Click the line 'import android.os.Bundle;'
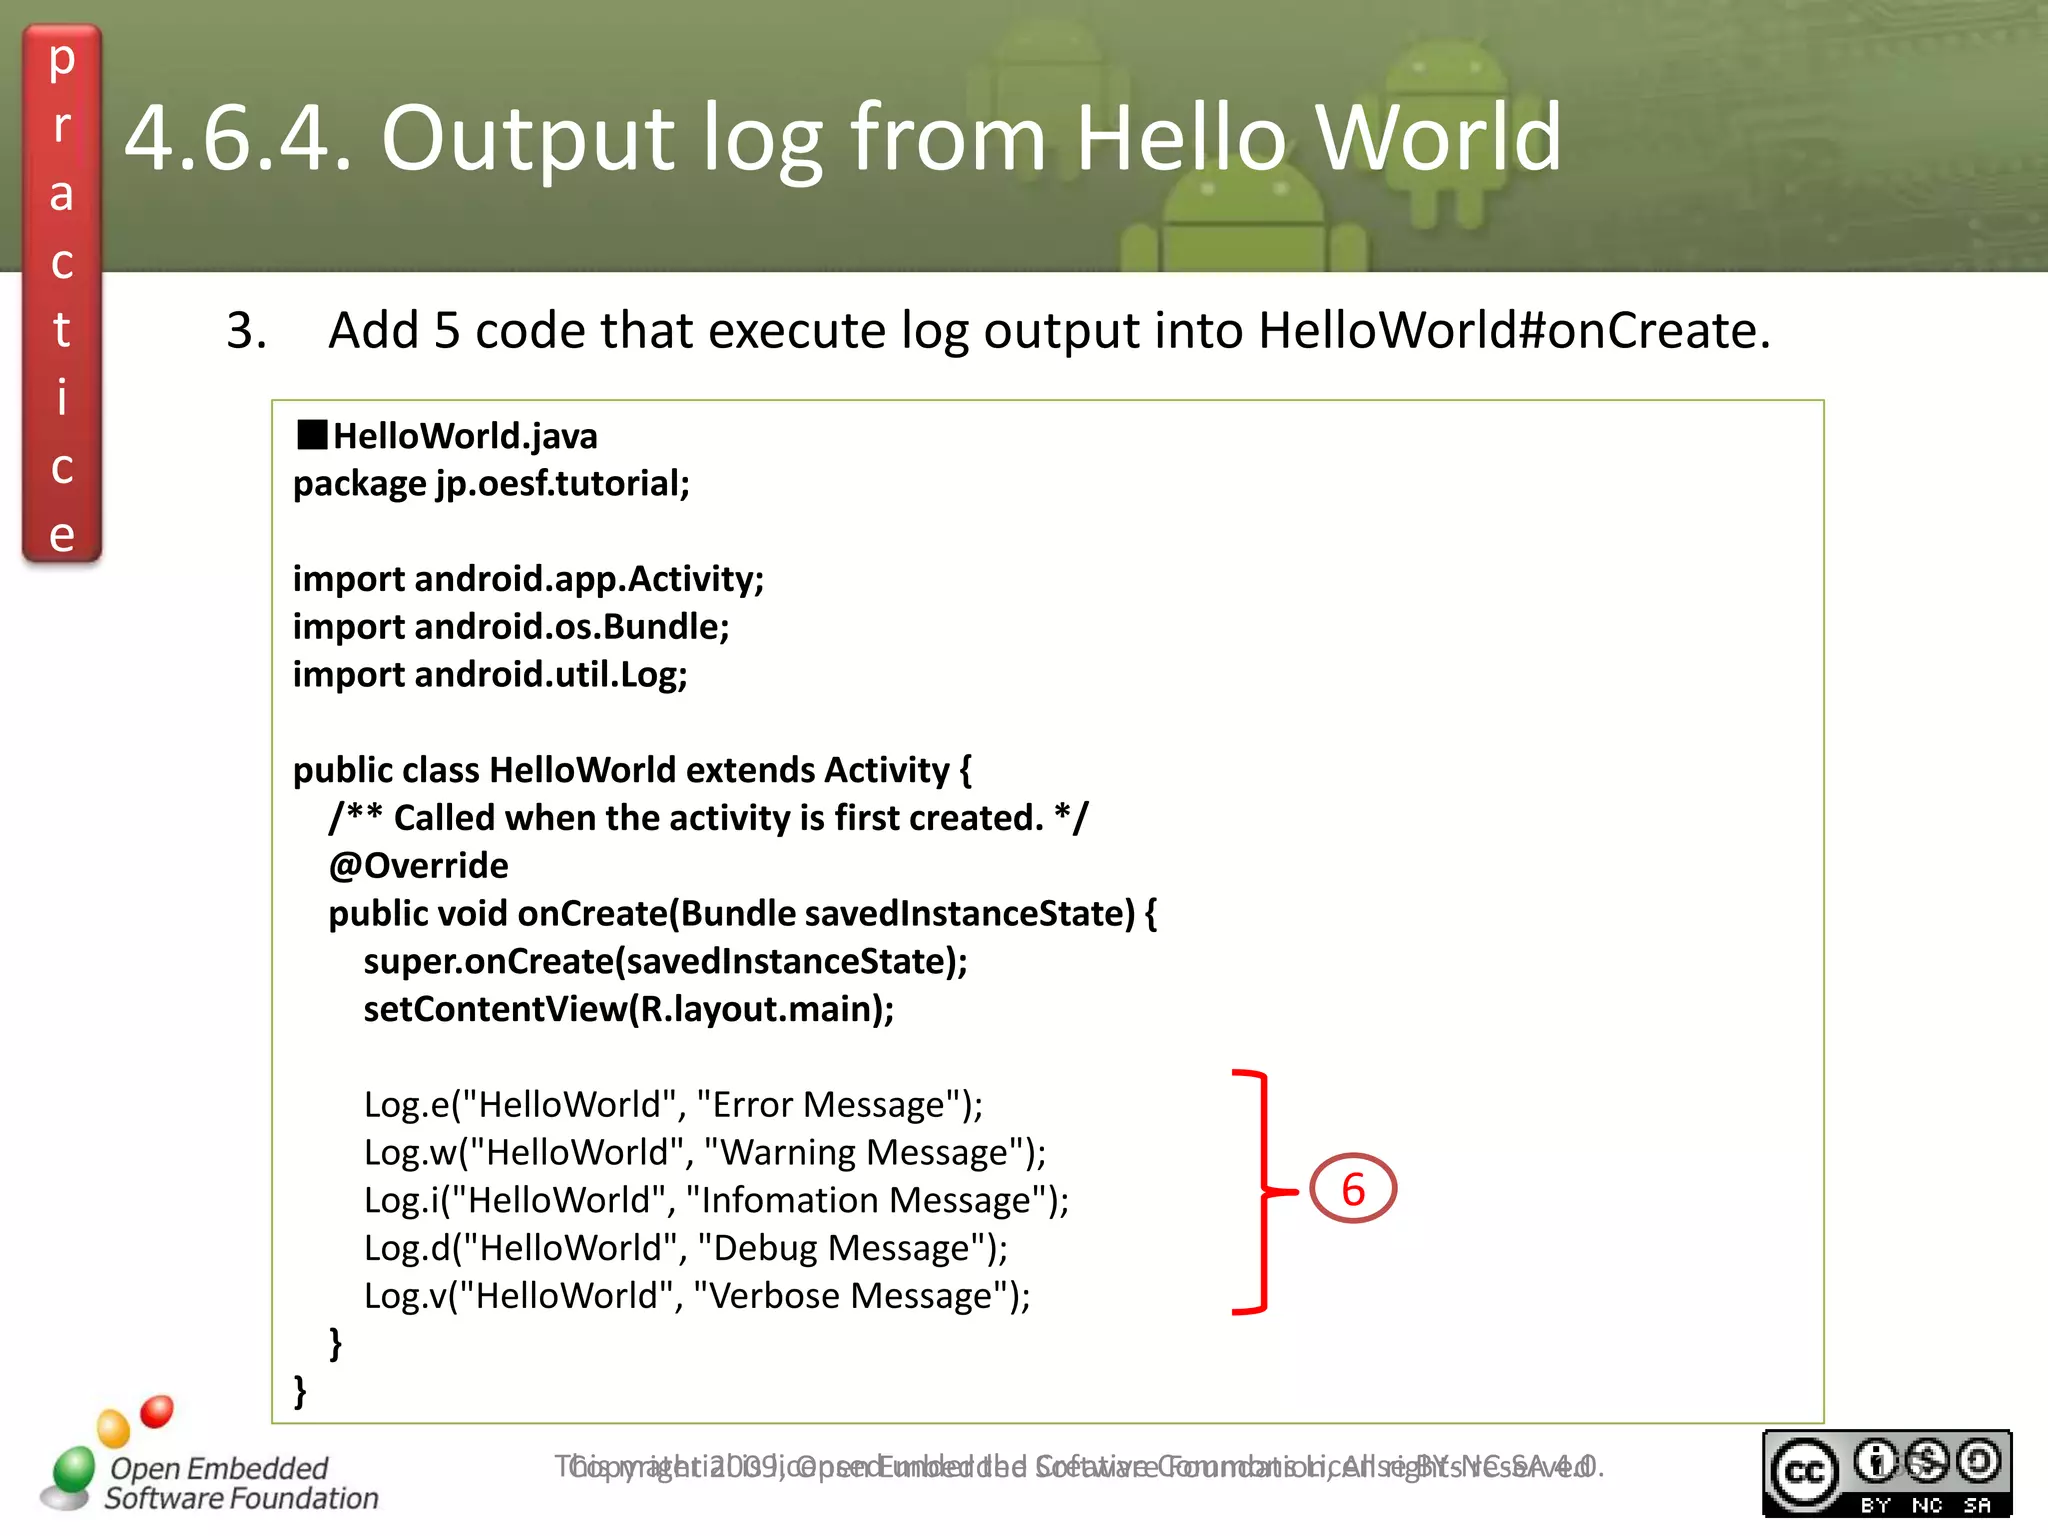Image resolution: width=2048 pixels, height=1536 pixels. [x=511, y=627]
